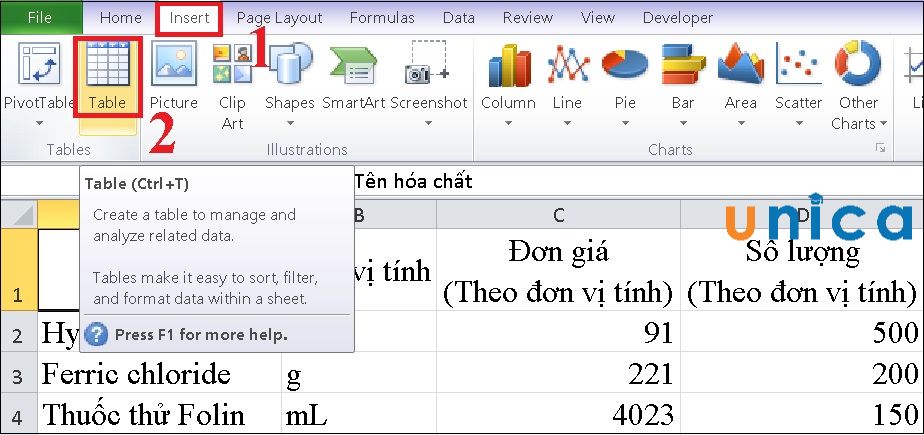
Task: Open the Column chart dropdown
Action: click(x=508, y=124)
